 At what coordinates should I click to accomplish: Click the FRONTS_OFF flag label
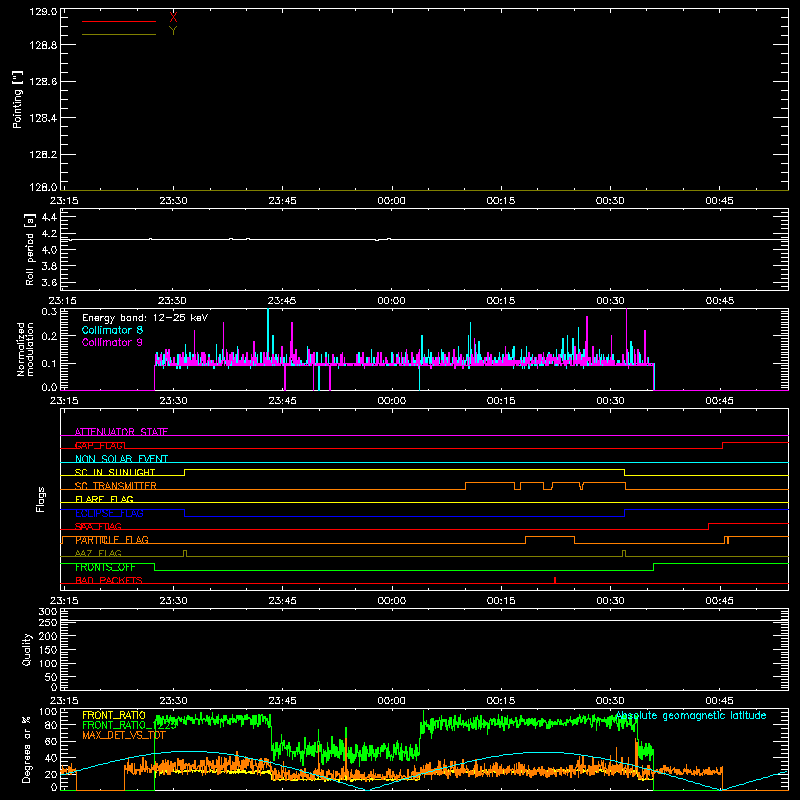coord(105,567)
